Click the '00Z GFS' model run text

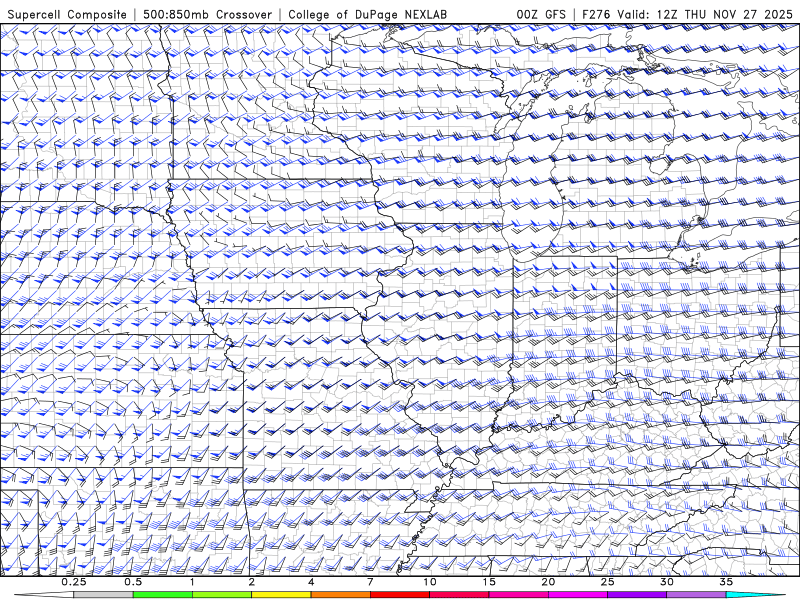pyautogui.click(x=541, y=15)
